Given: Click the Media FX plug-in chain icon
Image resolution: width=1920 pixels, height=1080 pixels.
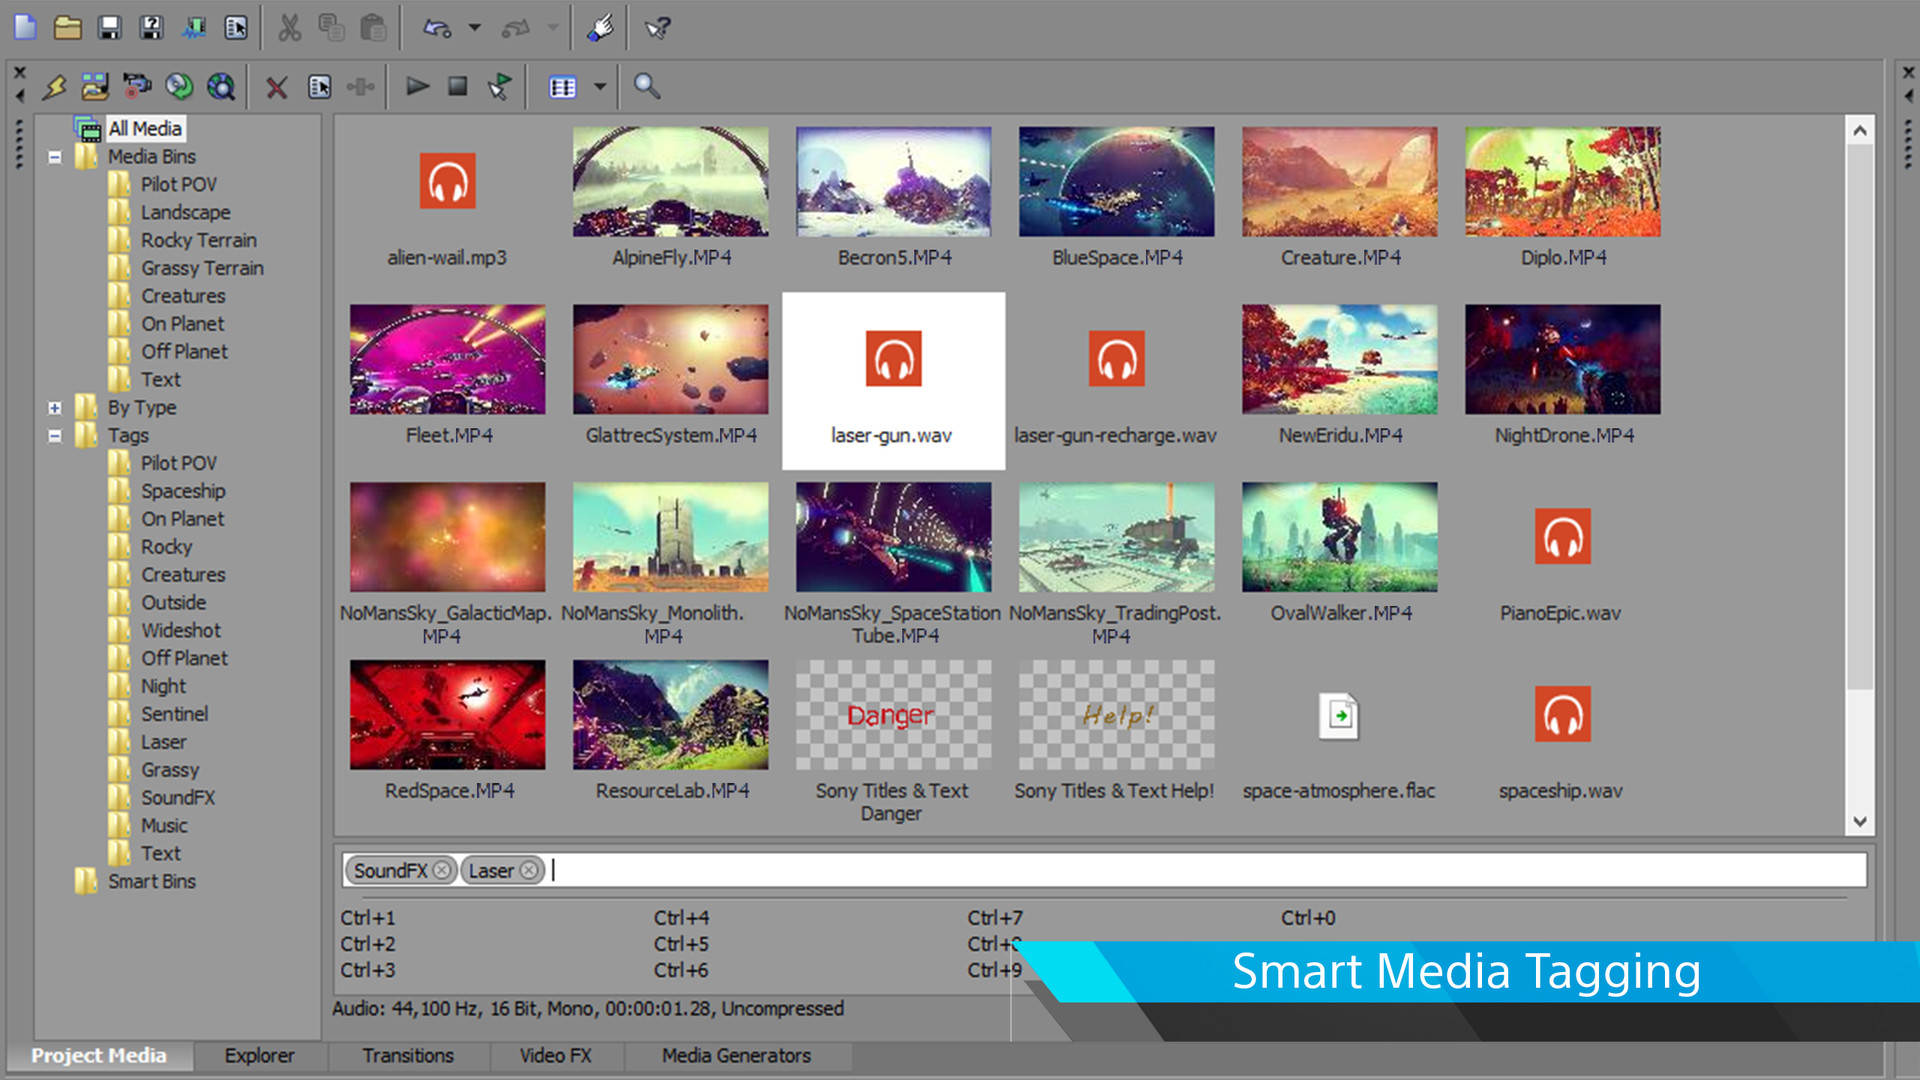Looking at the screenshot, I should pyautogui.click(x=360, y=87).
